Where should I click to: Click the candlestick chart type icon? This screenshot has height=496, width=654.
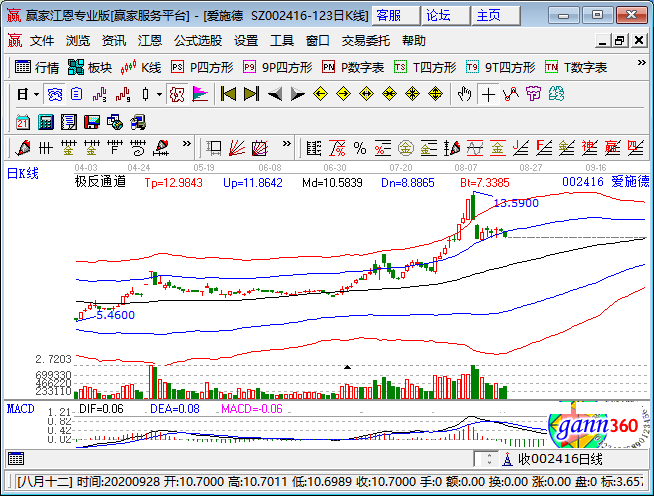click(x=146, y=94)
